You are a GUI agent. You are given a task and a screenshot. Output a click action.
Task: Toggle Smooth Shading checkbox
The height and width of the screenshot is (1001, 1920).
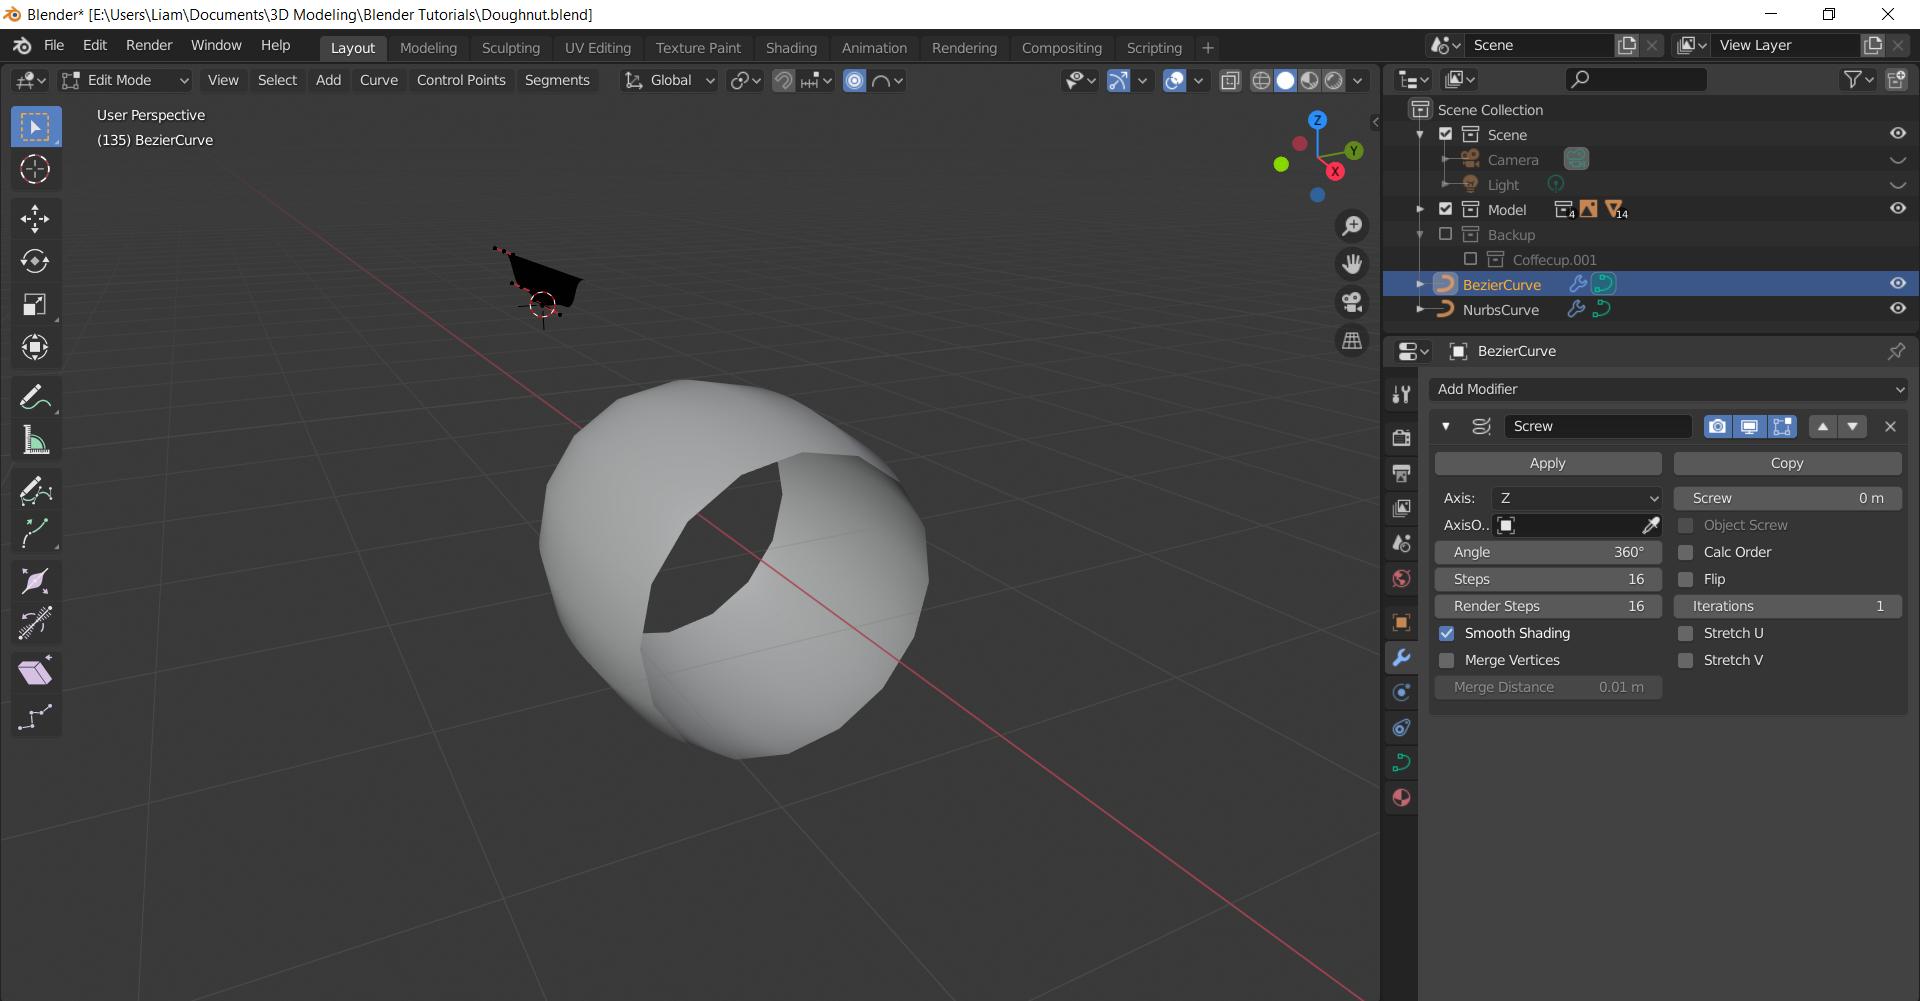click(x=1446, y=633)
